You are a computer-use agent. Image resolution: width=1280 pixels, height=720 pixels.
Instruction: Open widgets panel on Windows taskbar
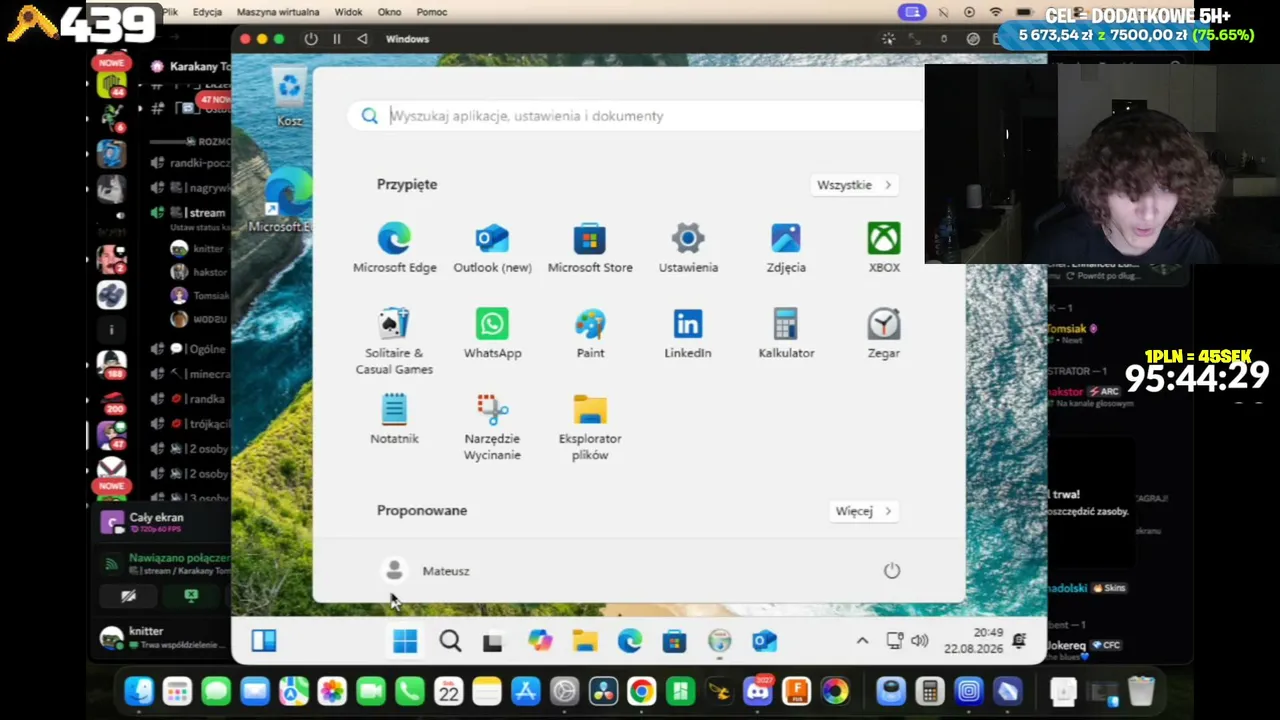tap(264, 641)
